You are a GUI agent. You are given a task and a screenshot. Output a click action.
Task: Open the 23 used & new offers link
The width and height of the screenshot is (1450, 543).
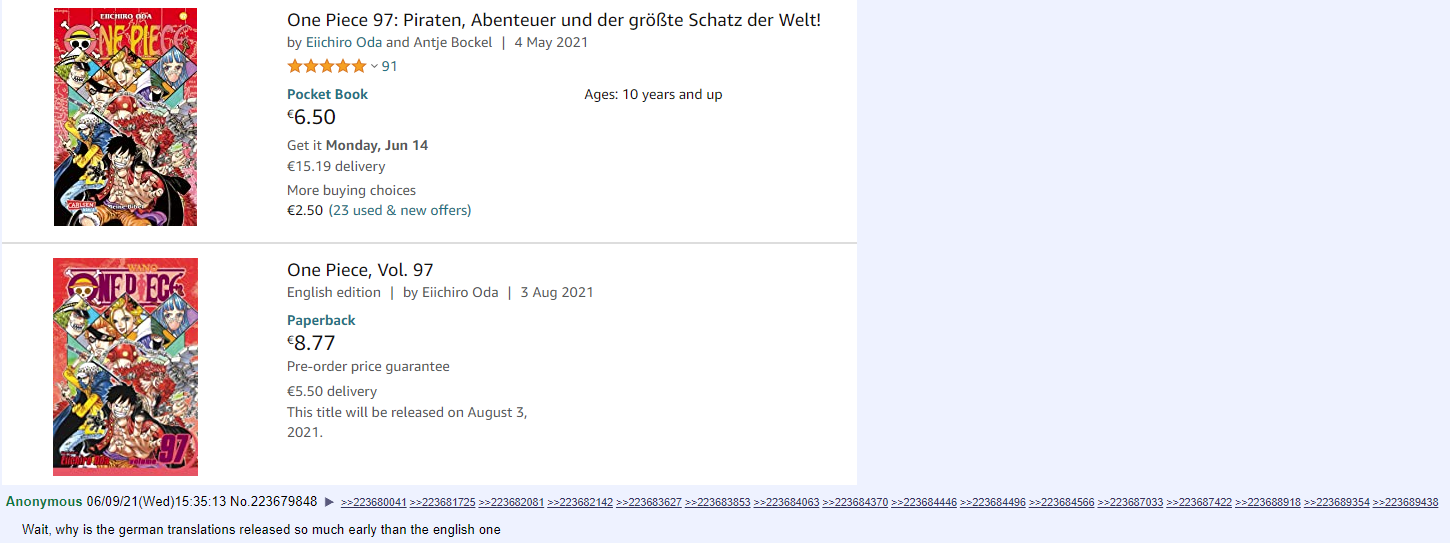[x=400, y=210]
